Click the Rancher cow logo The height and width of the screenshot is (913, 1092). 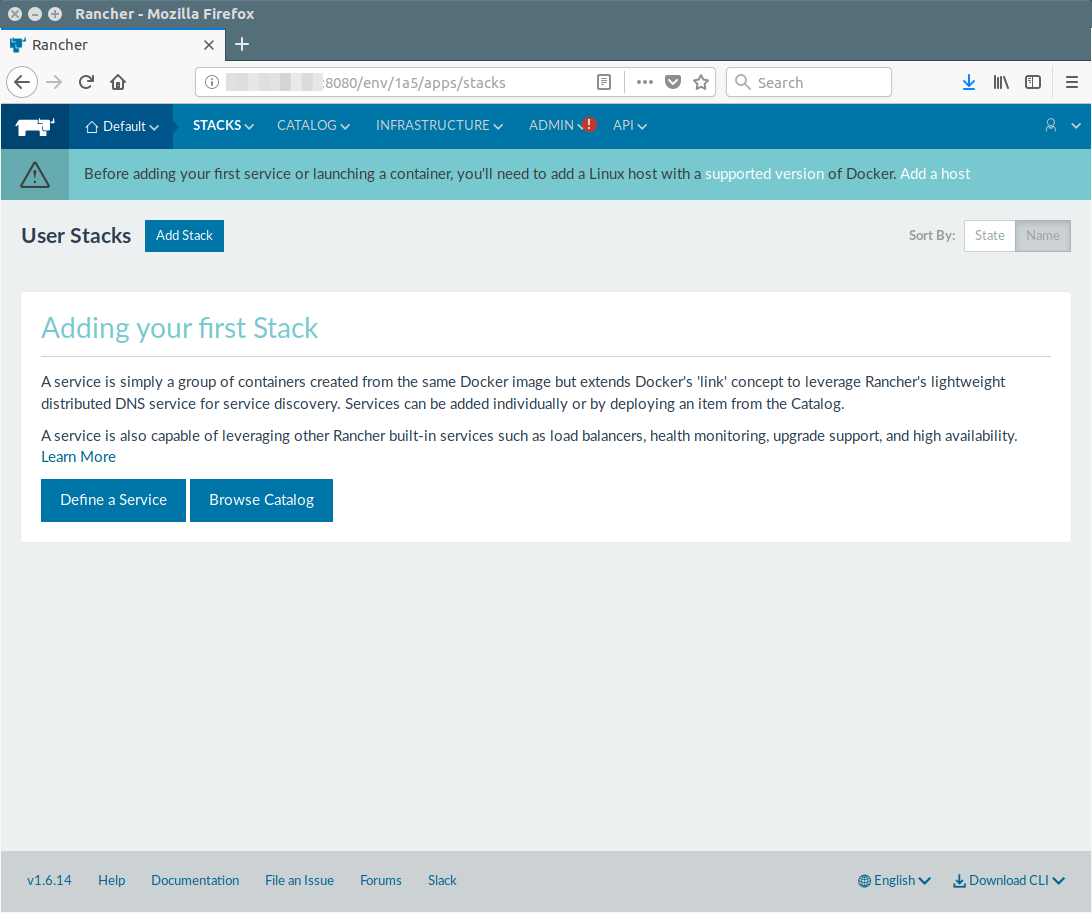(x=34, y=126)
